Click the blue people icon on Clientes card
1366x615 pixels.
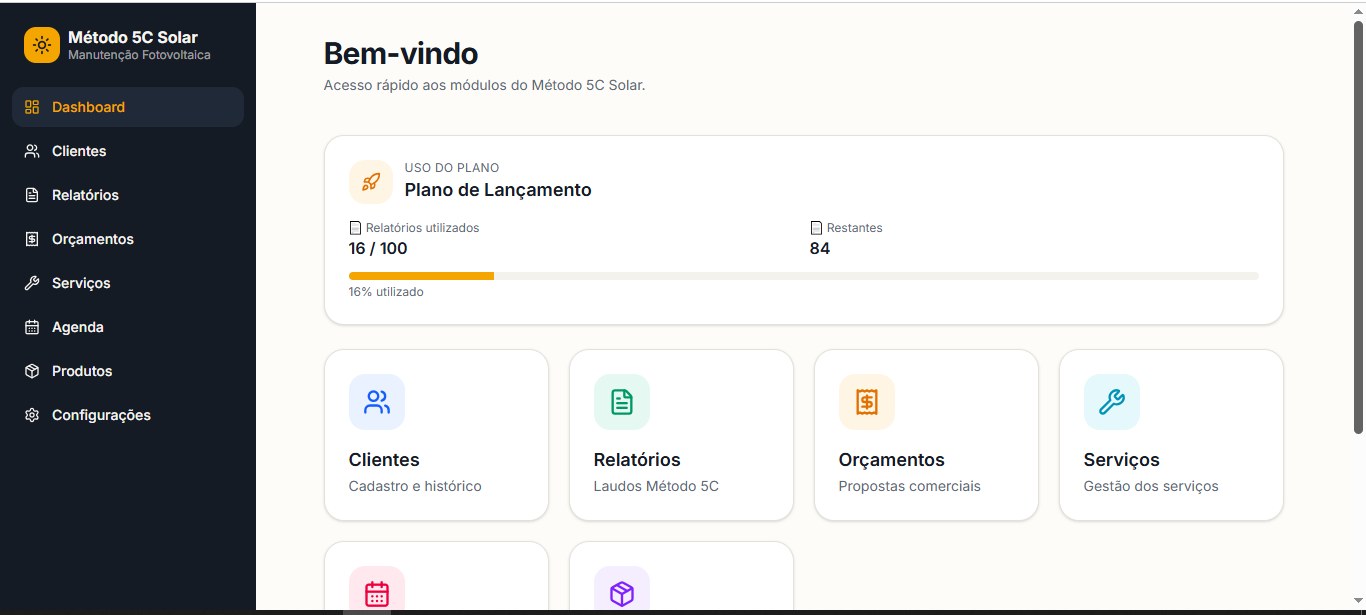(377, 402)
